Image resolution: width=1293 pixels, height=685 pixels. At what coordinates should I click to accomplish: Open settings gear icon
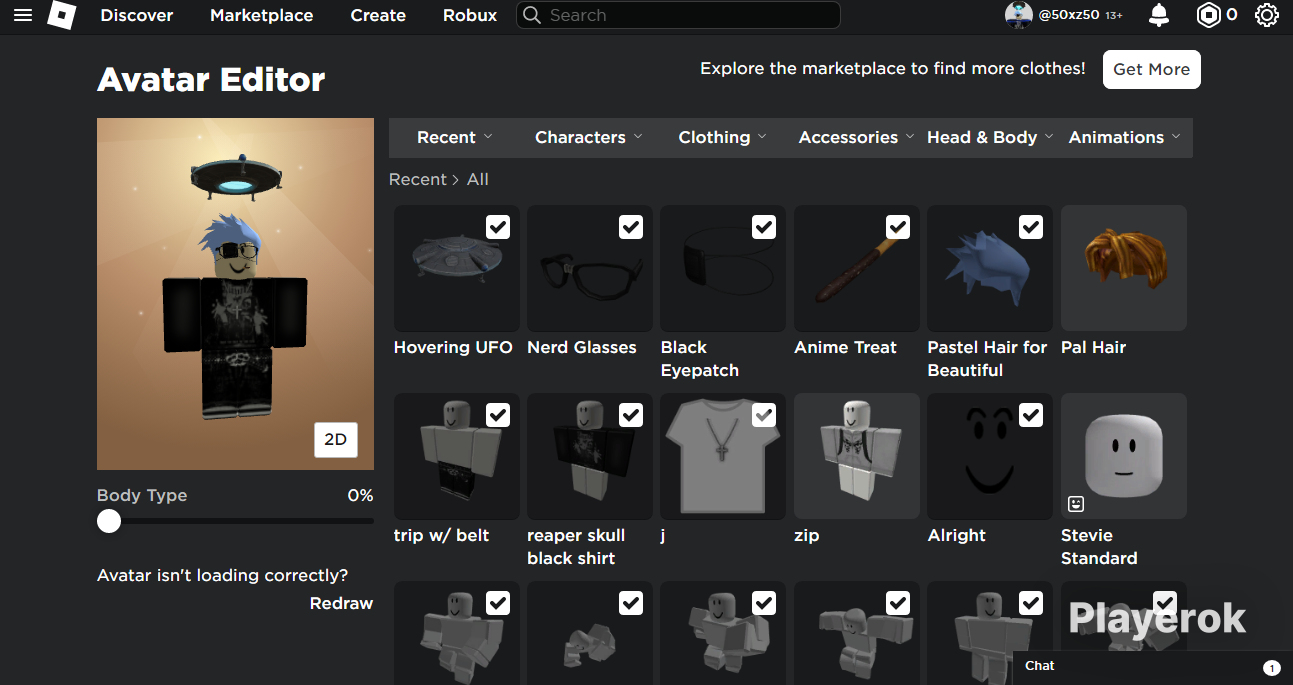click(x=1266, y=15)
